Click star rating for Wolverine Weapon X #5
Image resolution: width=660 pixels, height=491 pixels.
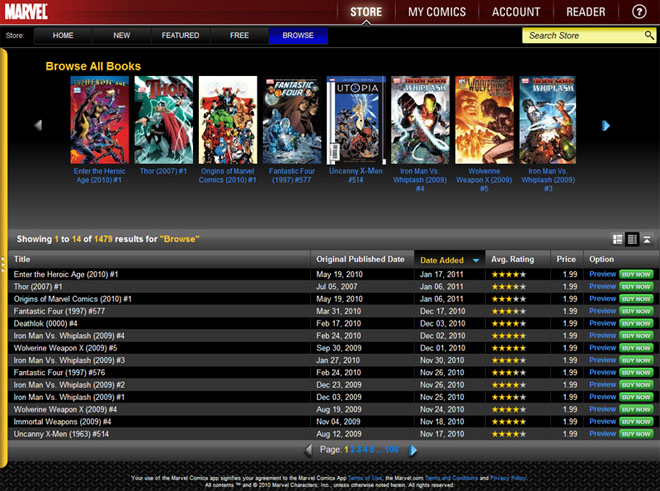(509, 348)
